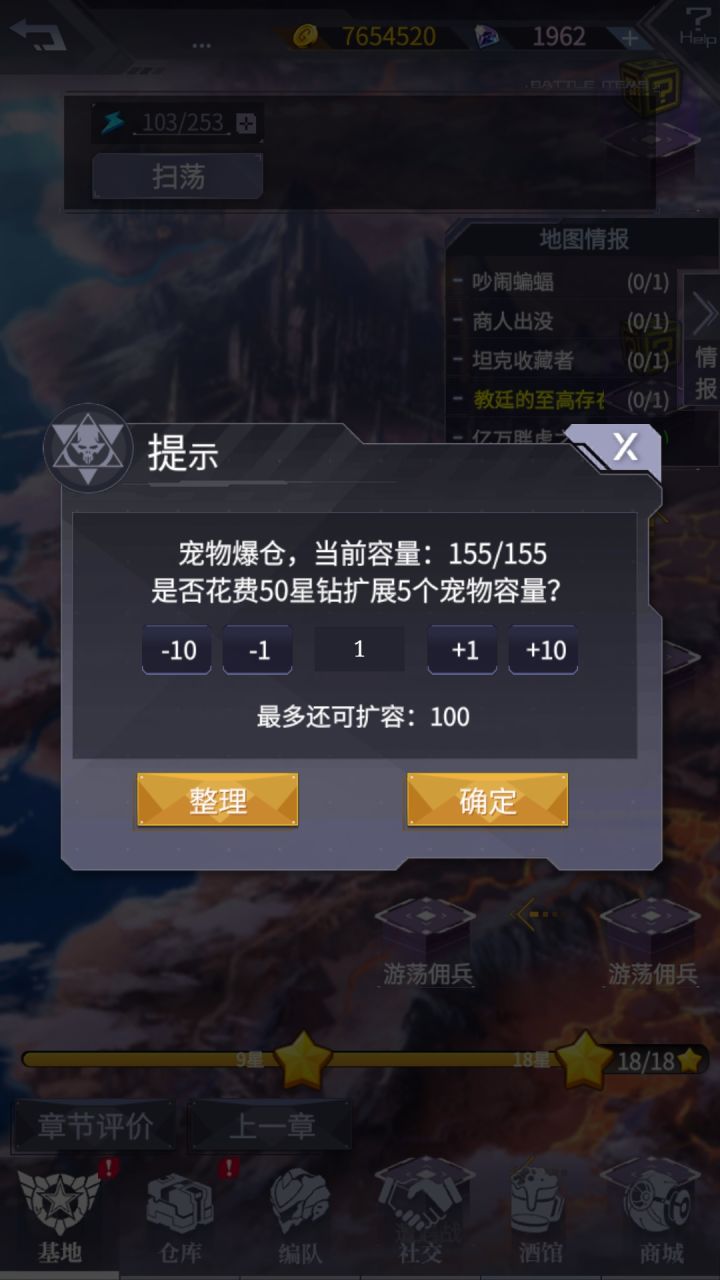Decrease expansion count by 1
Viewport: 720px width, 1280px height.
point(258,650)
